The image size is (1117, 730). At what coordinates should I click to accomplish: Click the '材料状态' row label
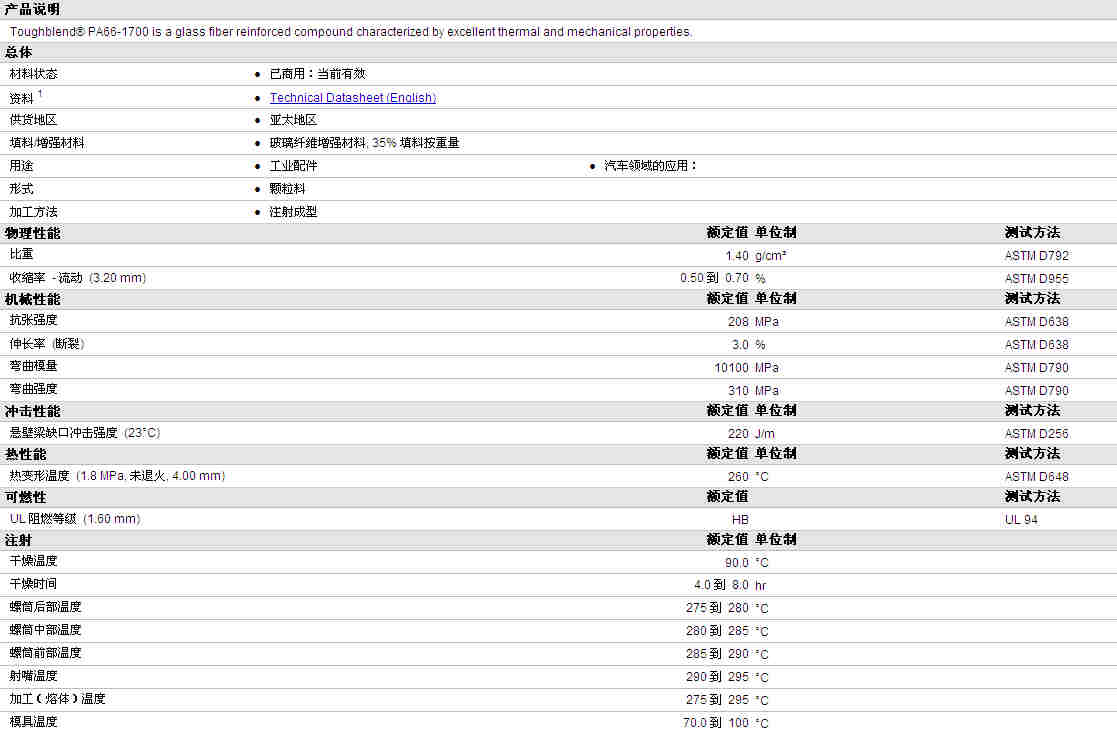pos(33,74)
